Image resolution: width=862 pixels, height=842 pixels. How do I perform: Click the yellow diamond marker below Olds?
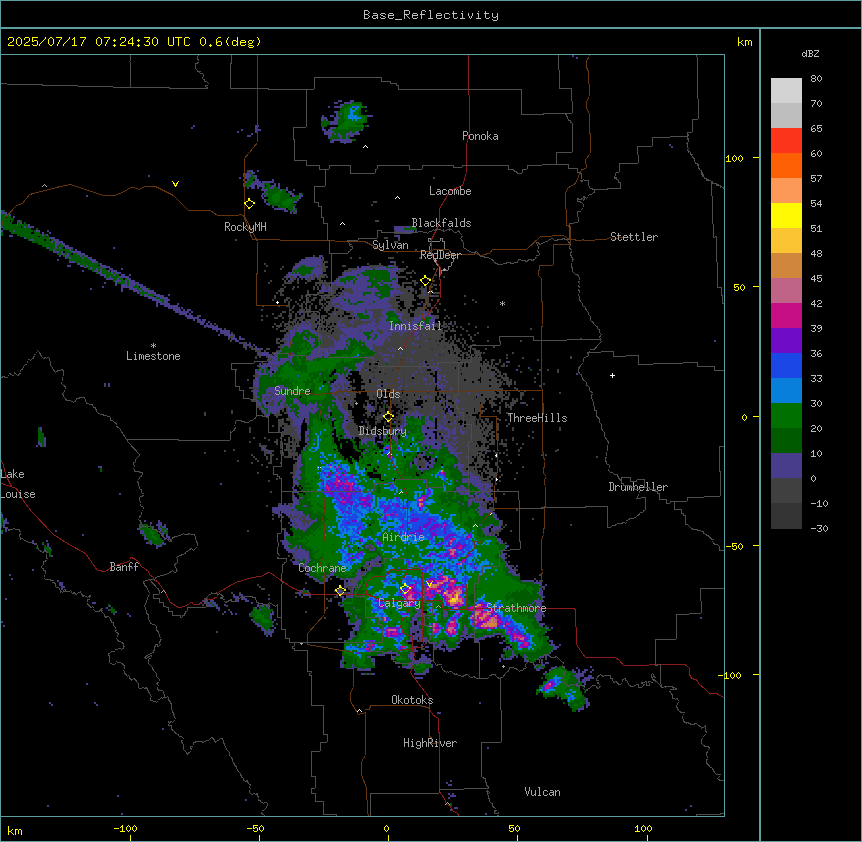(x=389, y=416)
